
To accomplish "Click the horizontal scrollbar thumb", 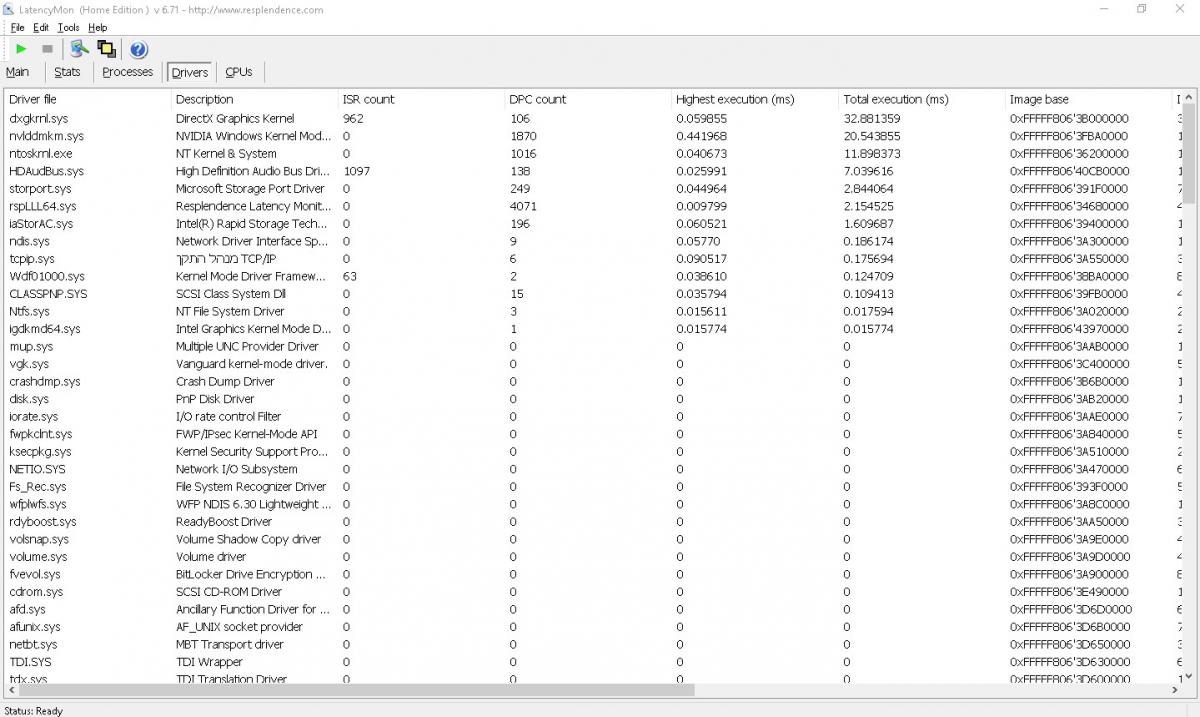I will click(x=357, y=690).
